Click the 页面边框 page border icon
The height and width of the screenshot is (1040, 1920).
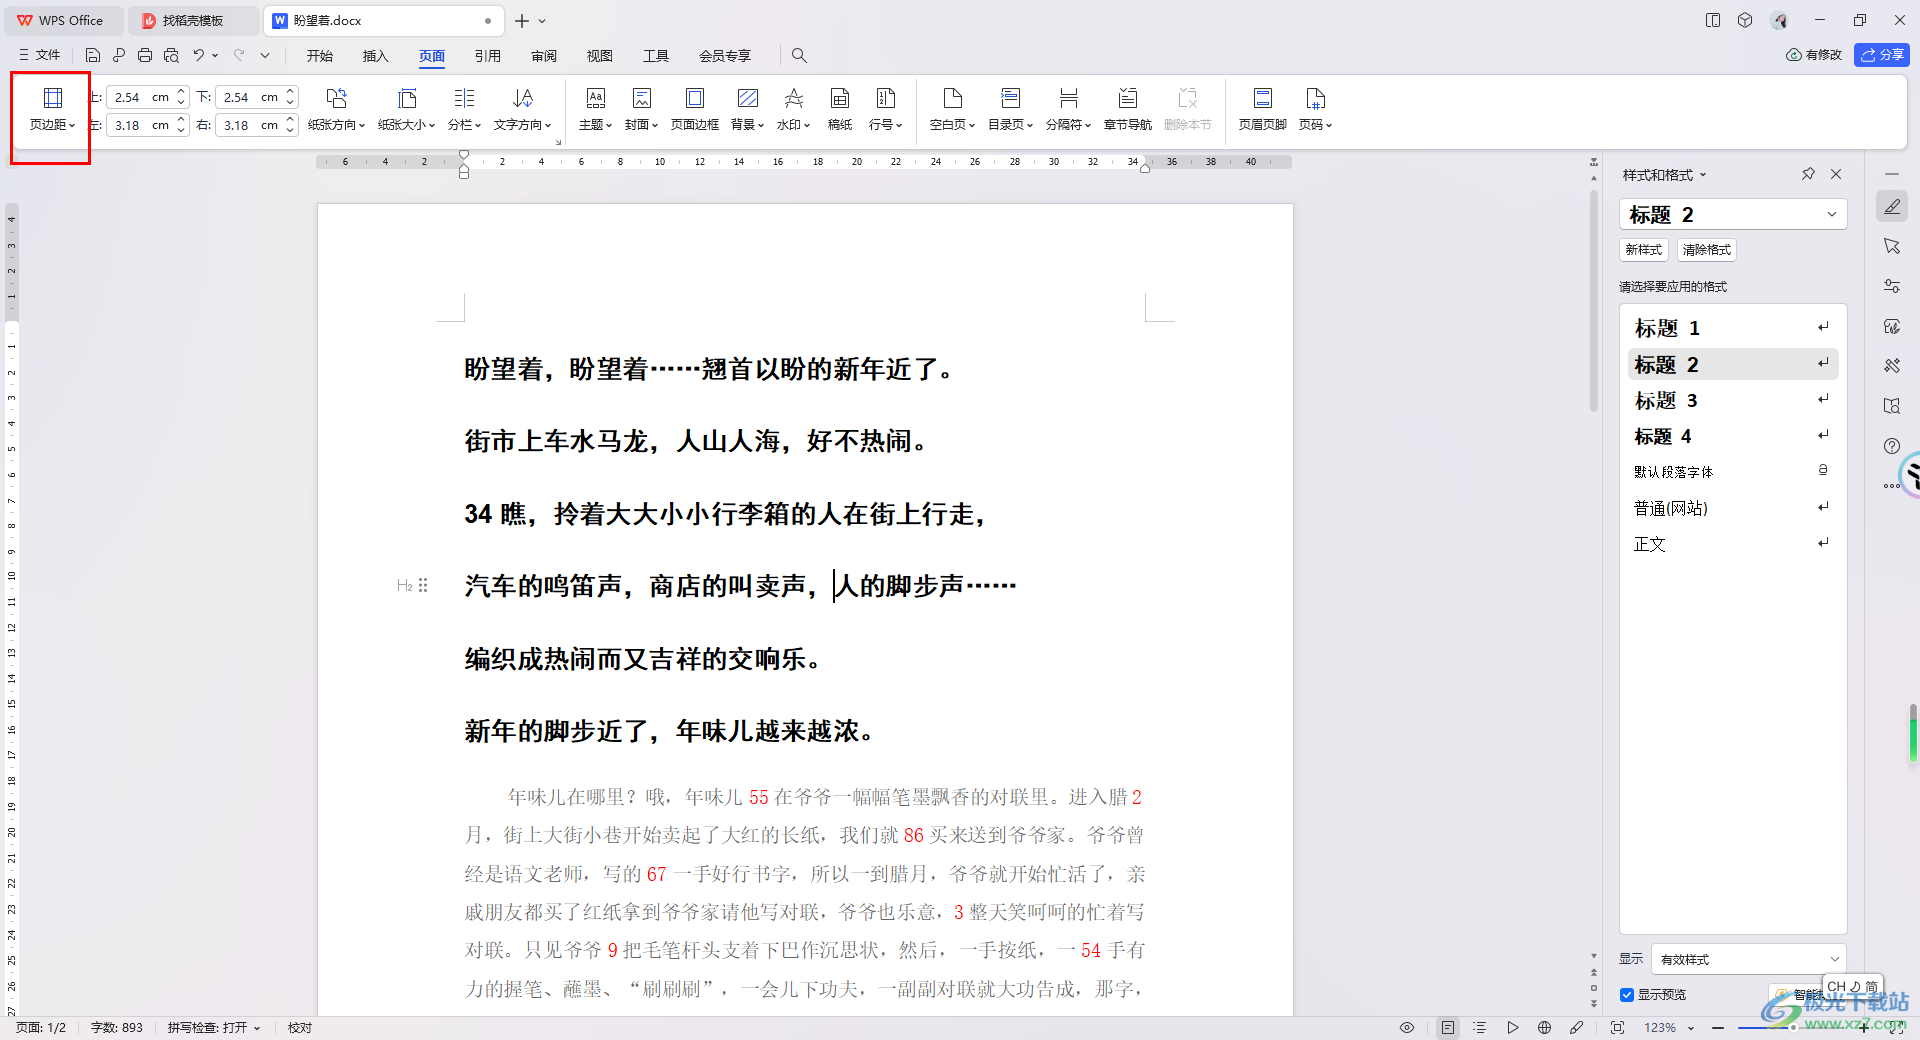point(694,110)
